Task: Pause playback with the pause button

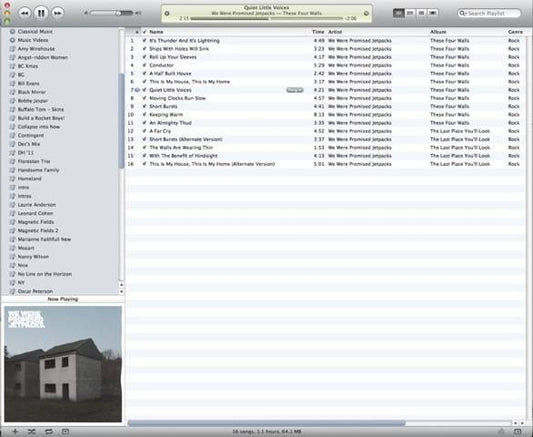Action: coord(41,13)
